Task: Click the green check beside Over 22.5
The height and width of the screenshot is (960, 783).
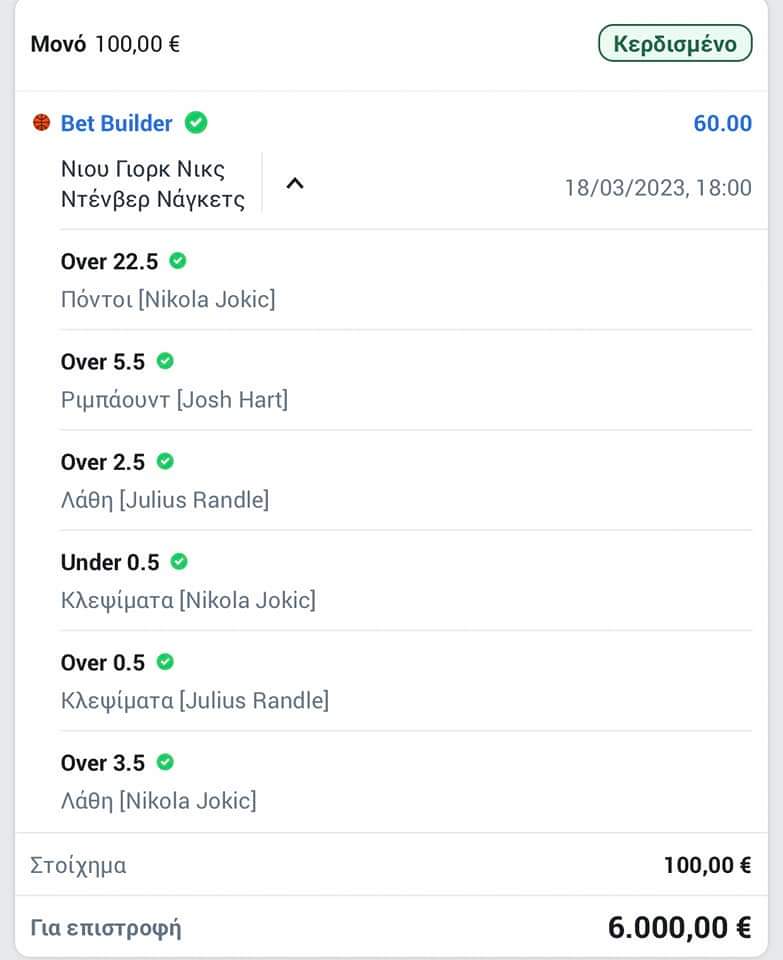Action: tap(178, 261)
